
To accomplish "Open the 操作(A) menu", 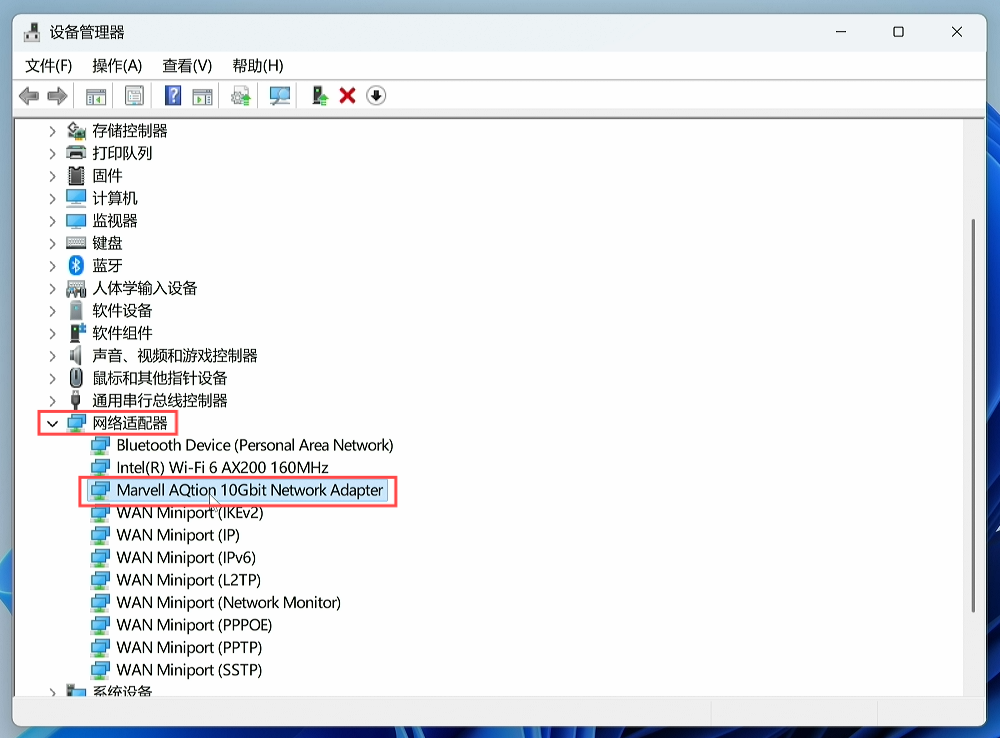I will (x=117, y=66).
